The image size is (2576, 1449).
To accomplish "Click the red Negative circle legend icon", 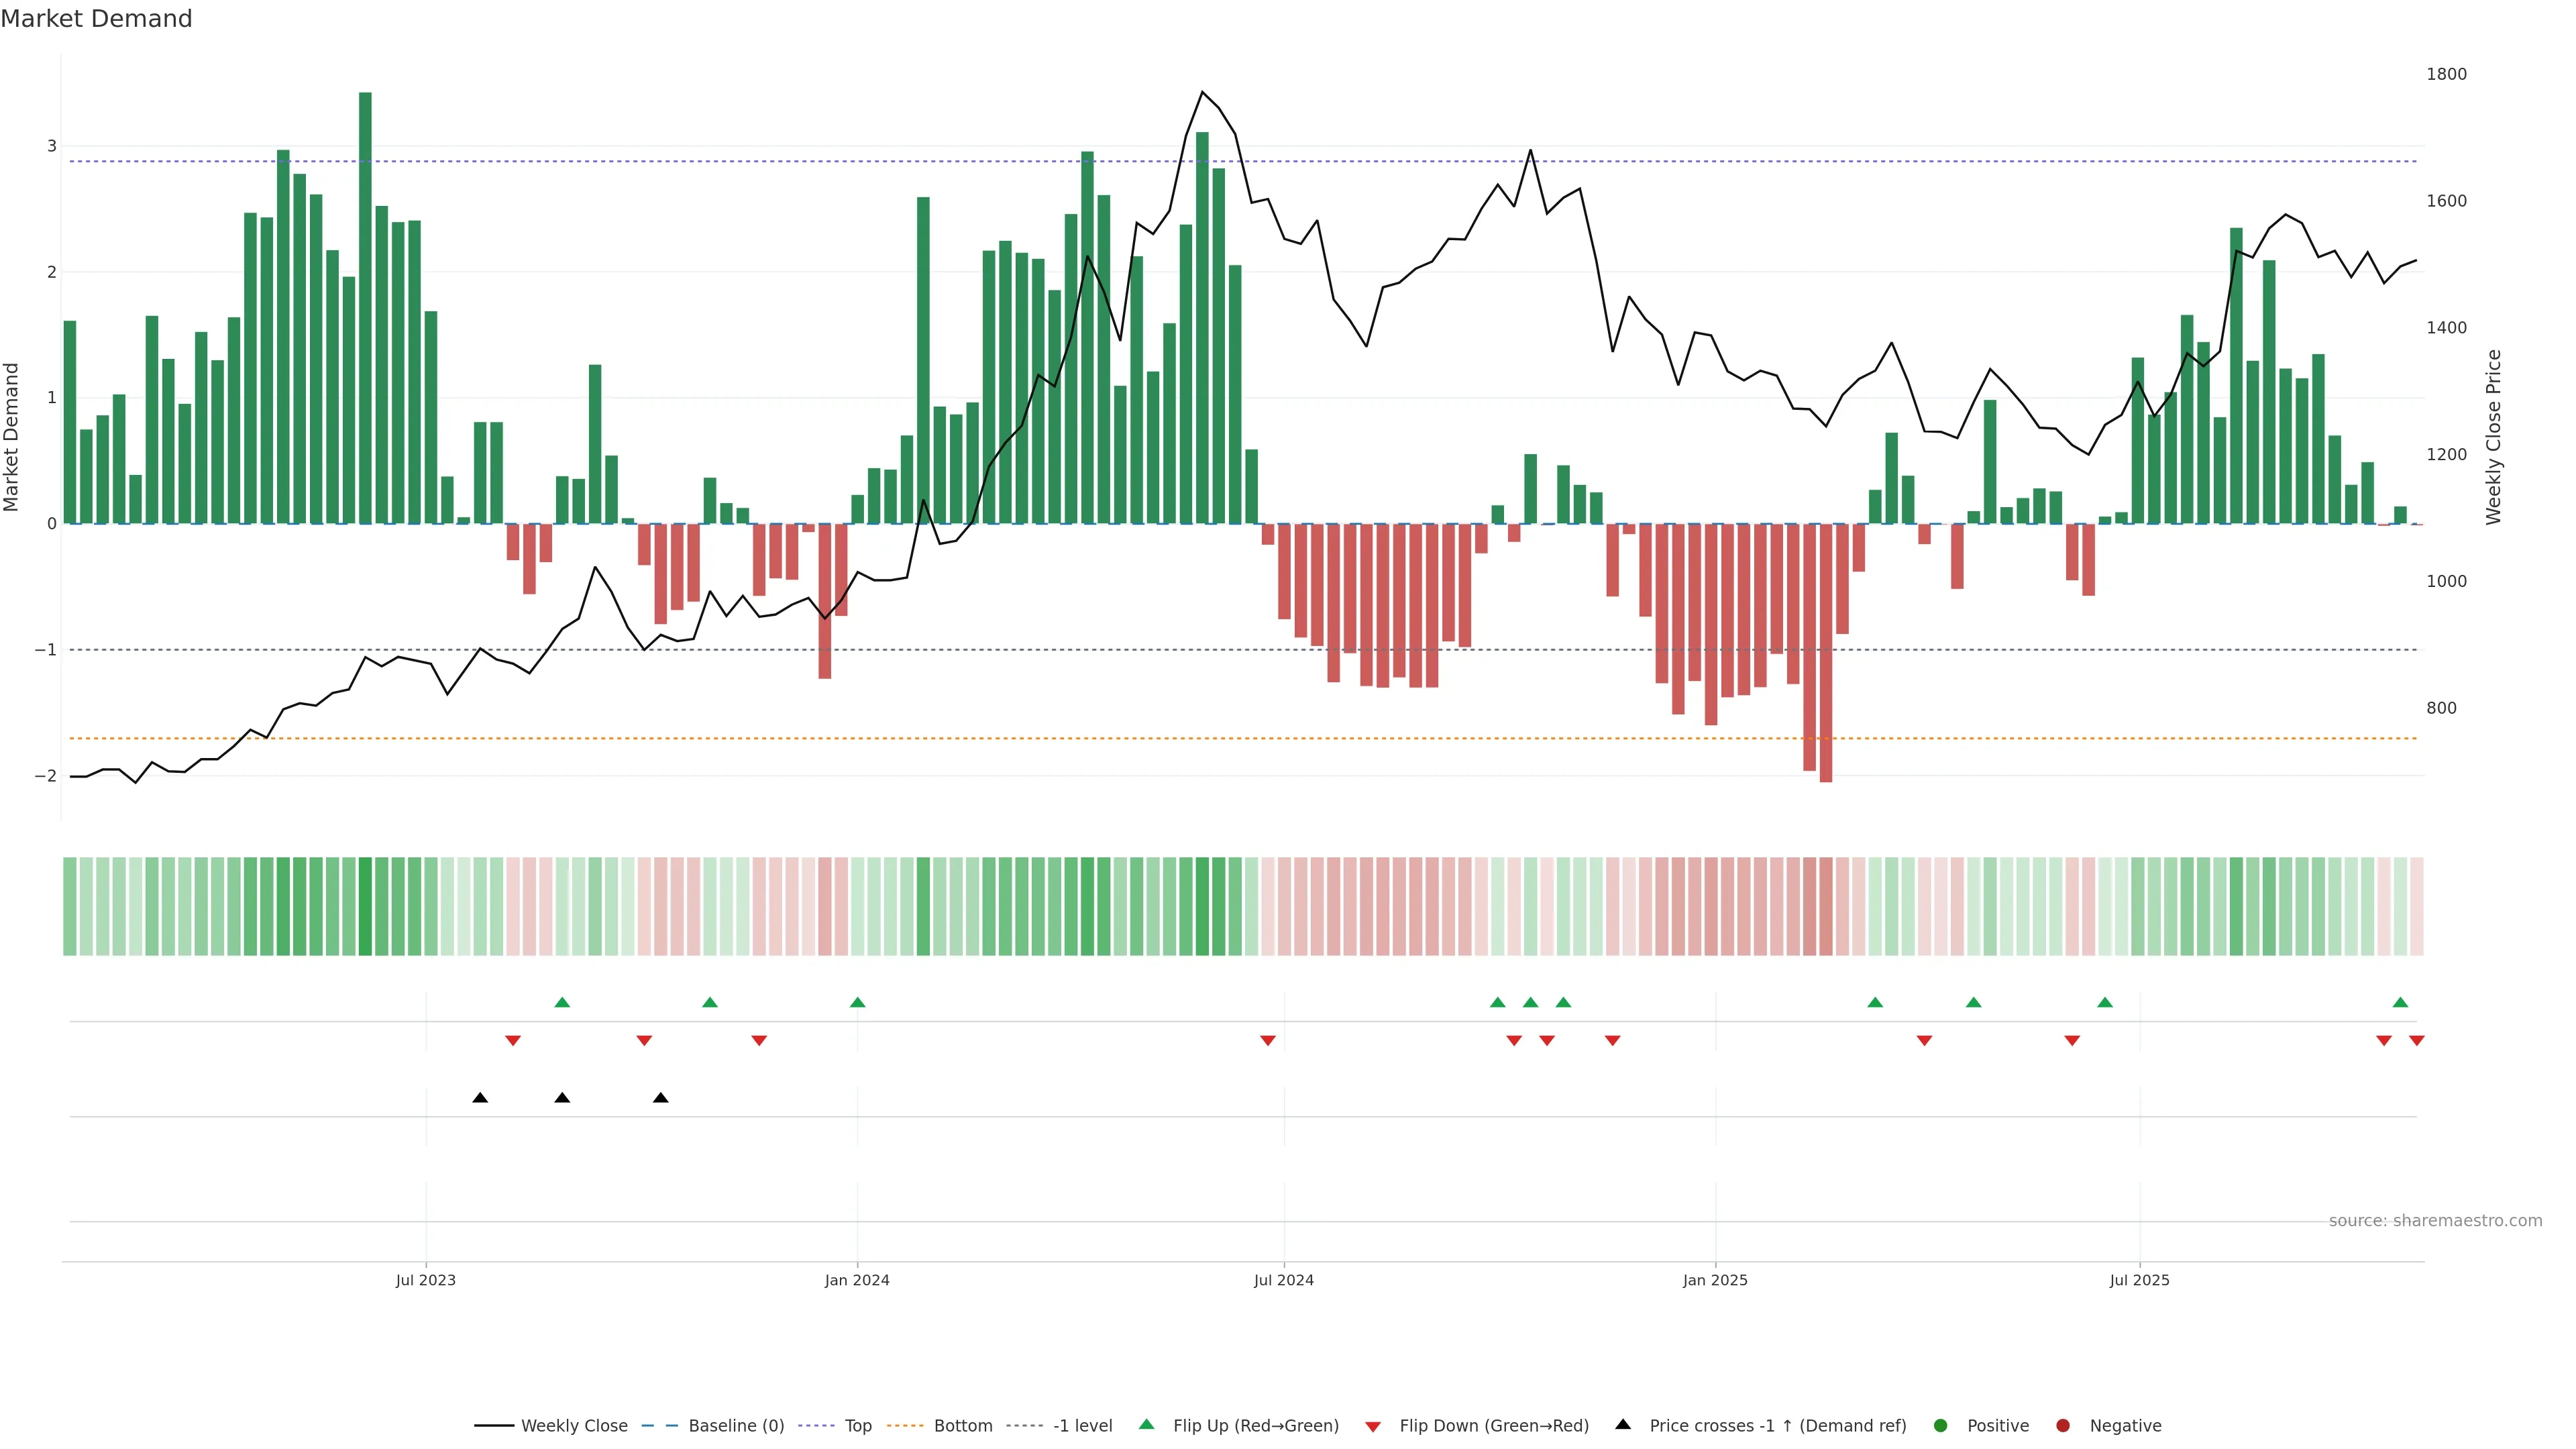I will [x=2063, y=1425].
